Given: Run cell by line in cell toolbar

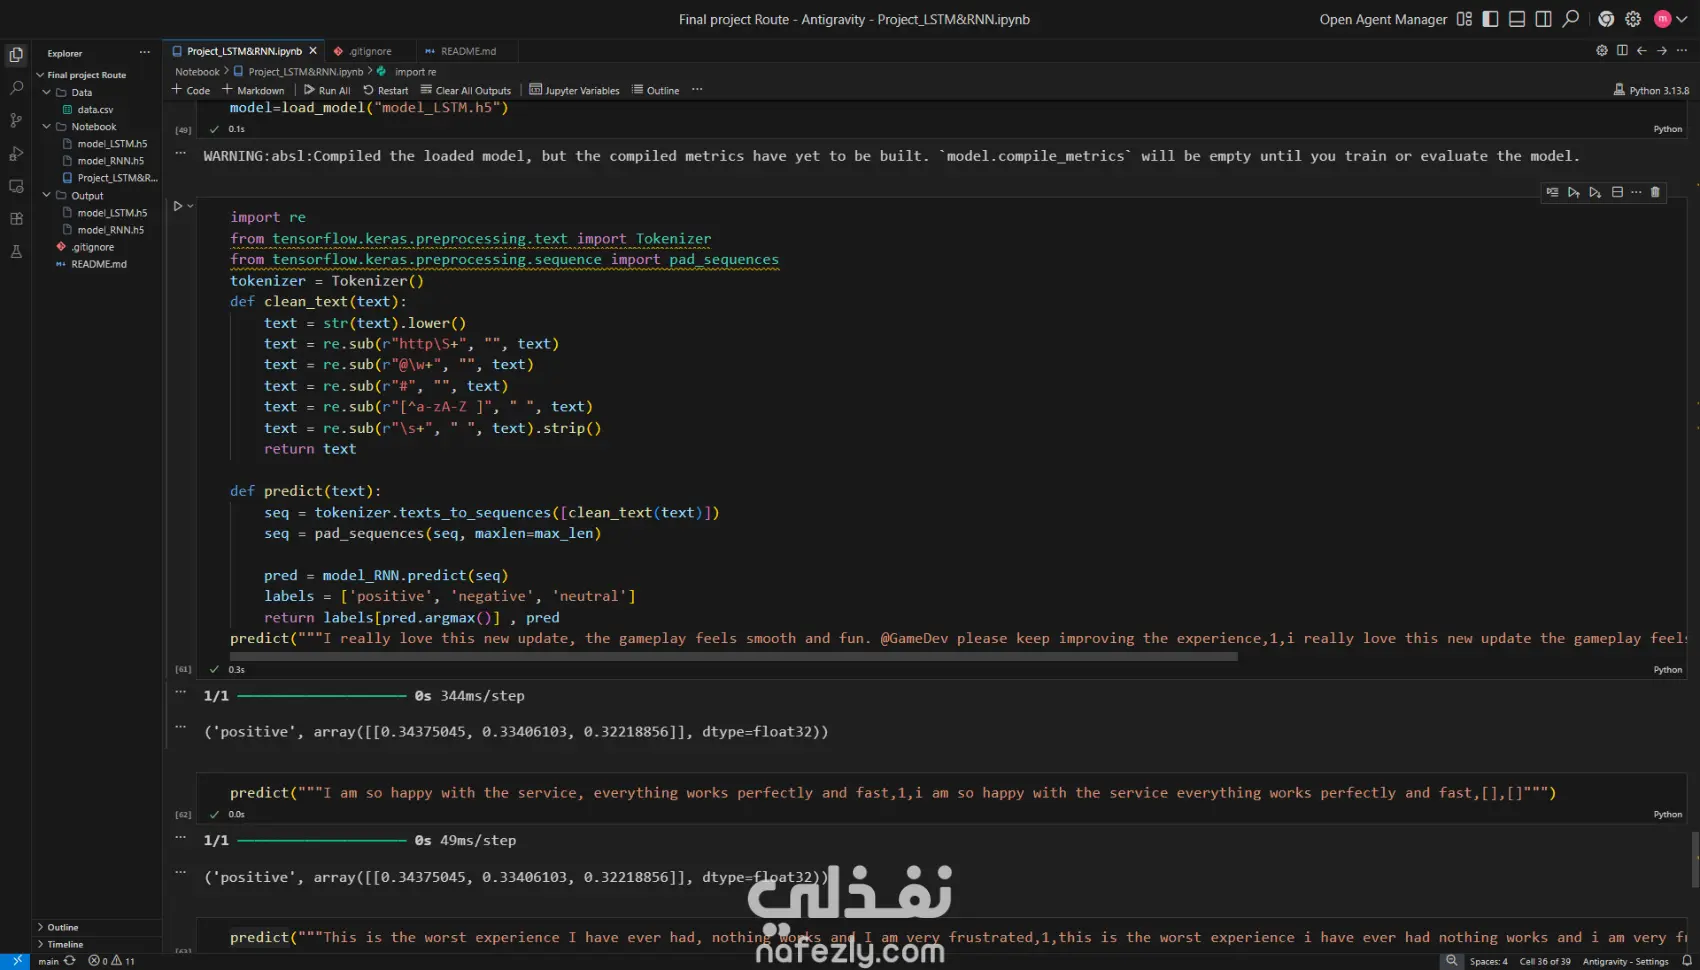Looking at the screenshot, I should pyautogui.click(x=1552, y=192).
